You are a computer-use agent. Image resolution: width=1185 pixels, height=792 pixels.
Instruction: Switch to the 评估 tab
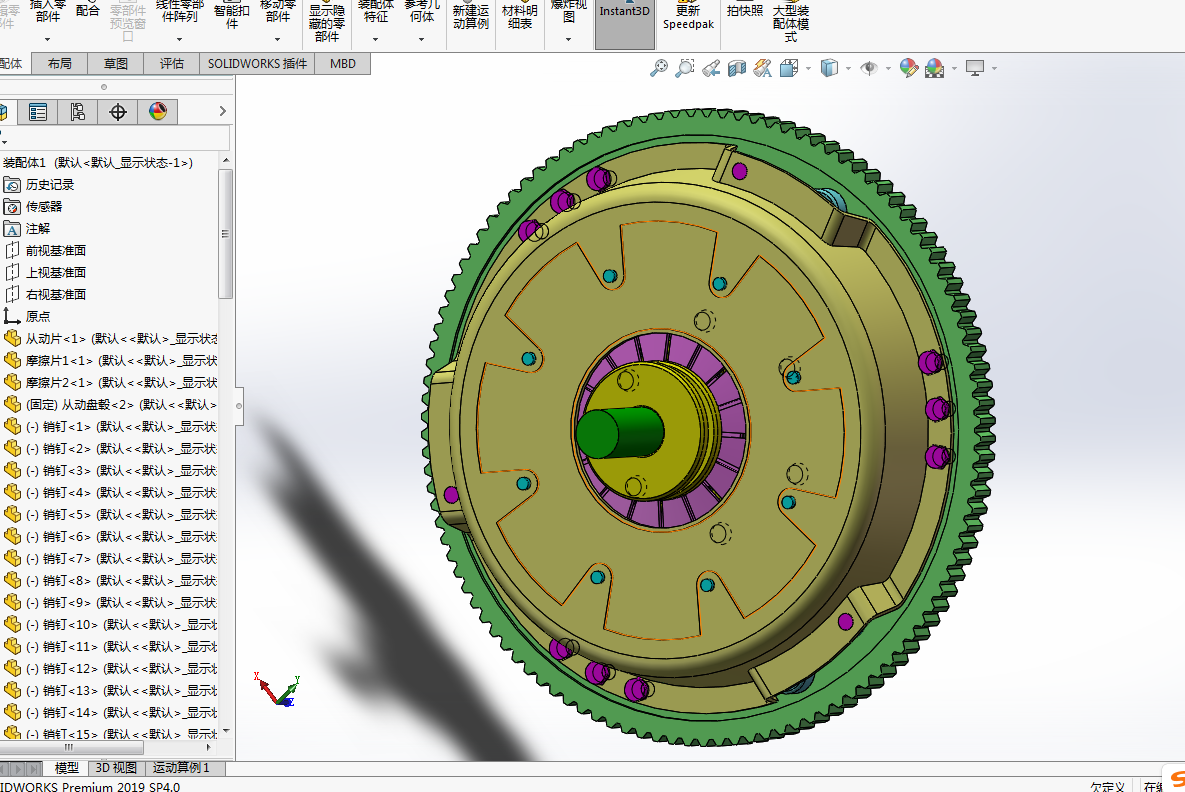[x=172, y=63]
